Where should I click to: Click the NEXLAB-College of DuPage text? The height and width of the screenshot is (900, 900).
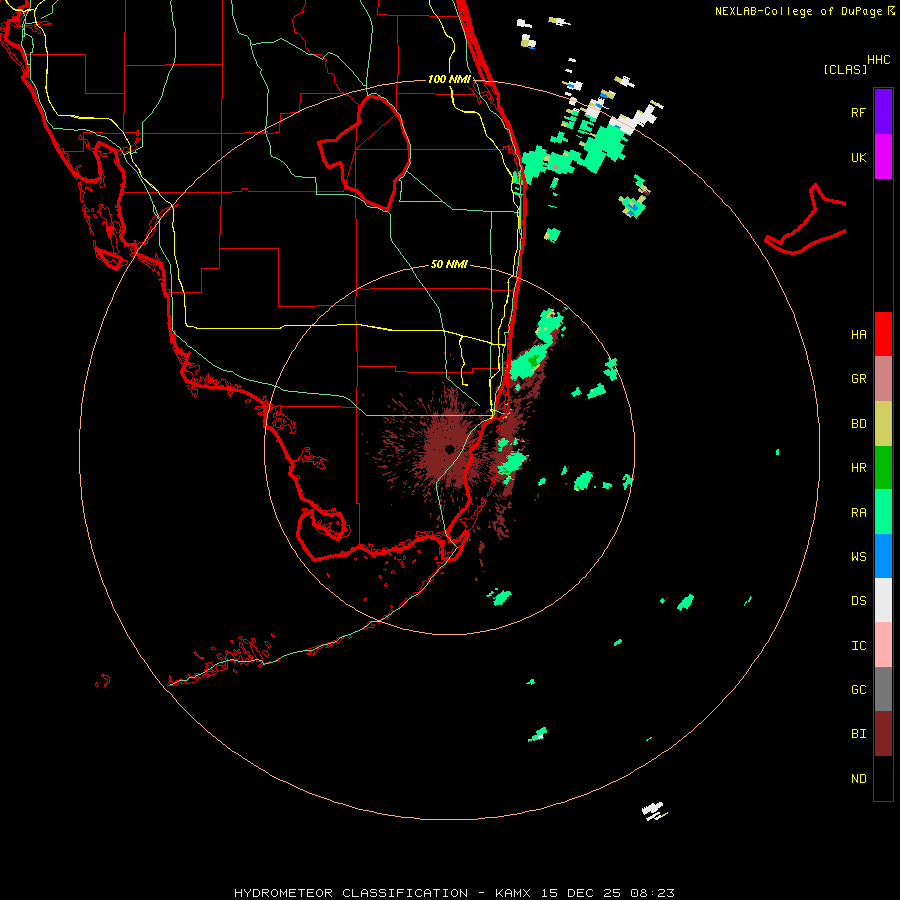pos(800,11)
